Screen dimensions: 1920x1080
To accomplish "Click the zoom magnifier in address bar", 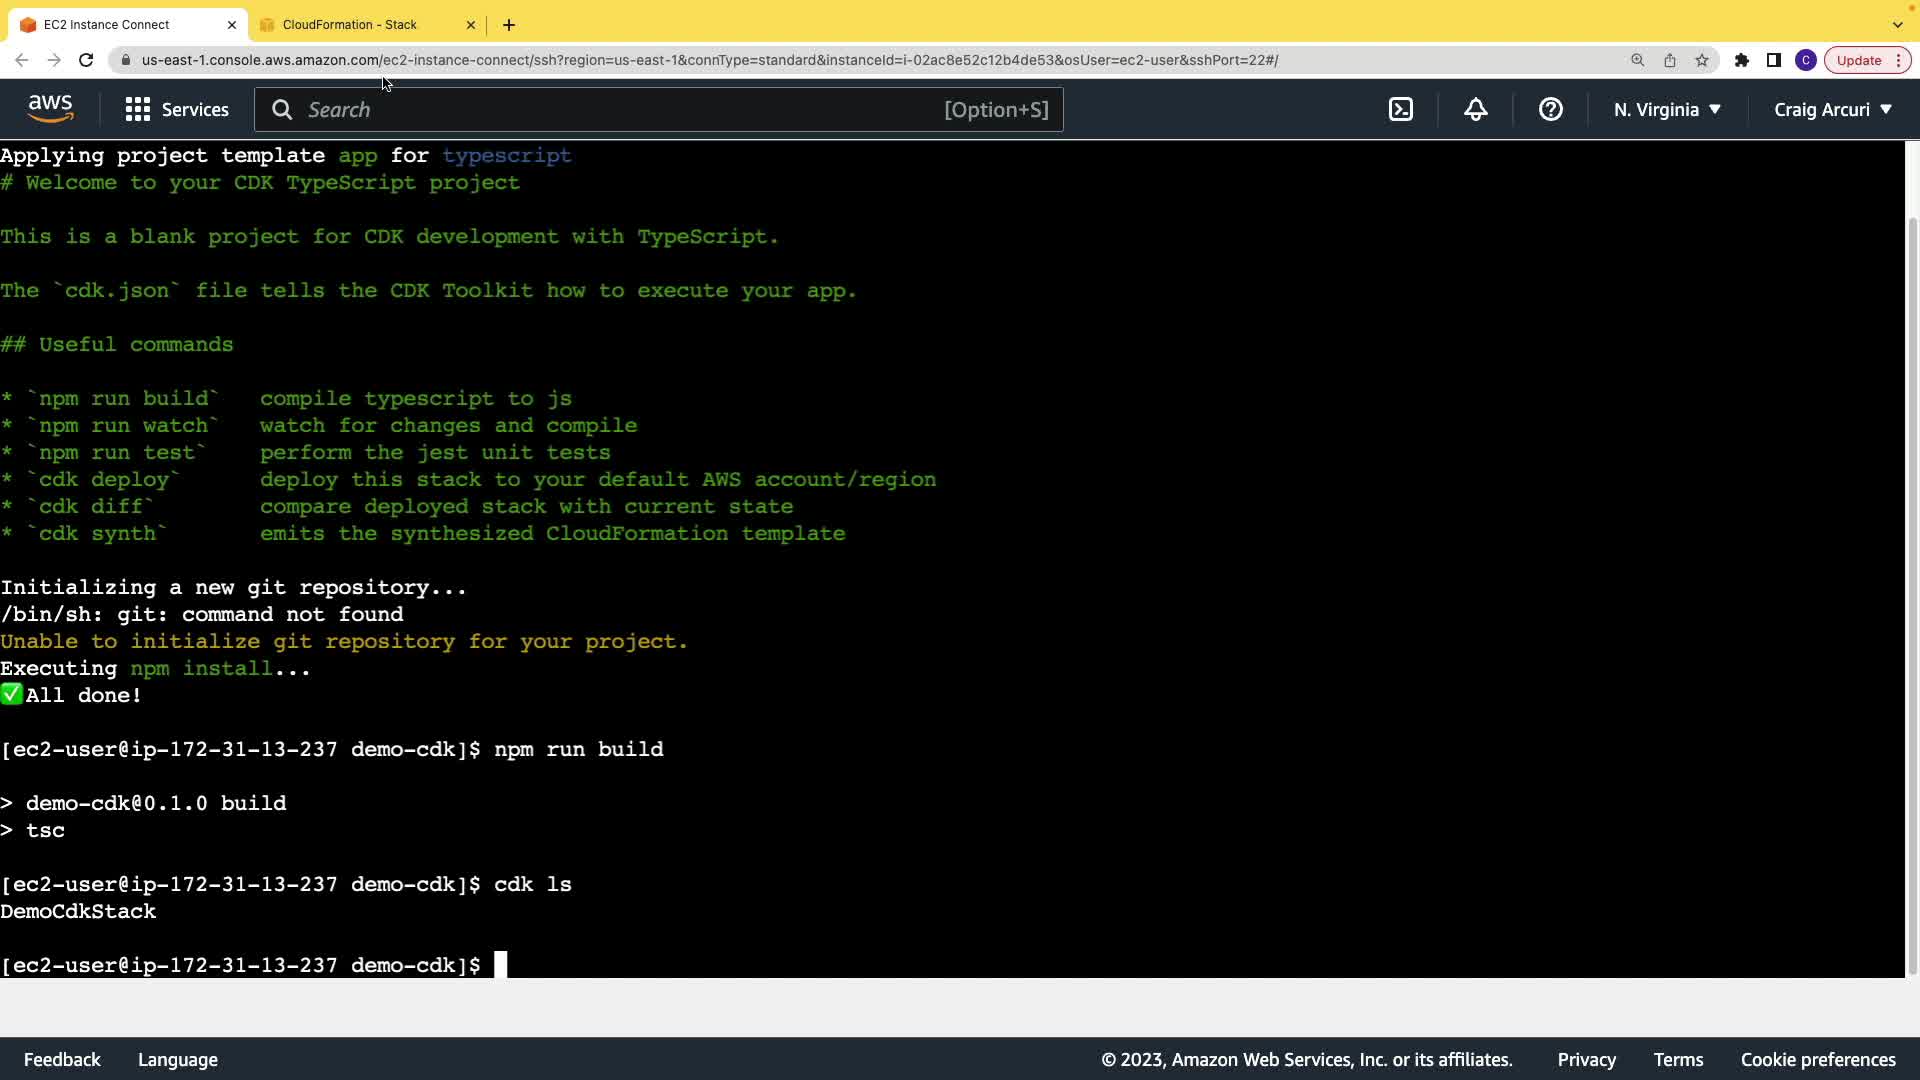I will (1638, 60).
